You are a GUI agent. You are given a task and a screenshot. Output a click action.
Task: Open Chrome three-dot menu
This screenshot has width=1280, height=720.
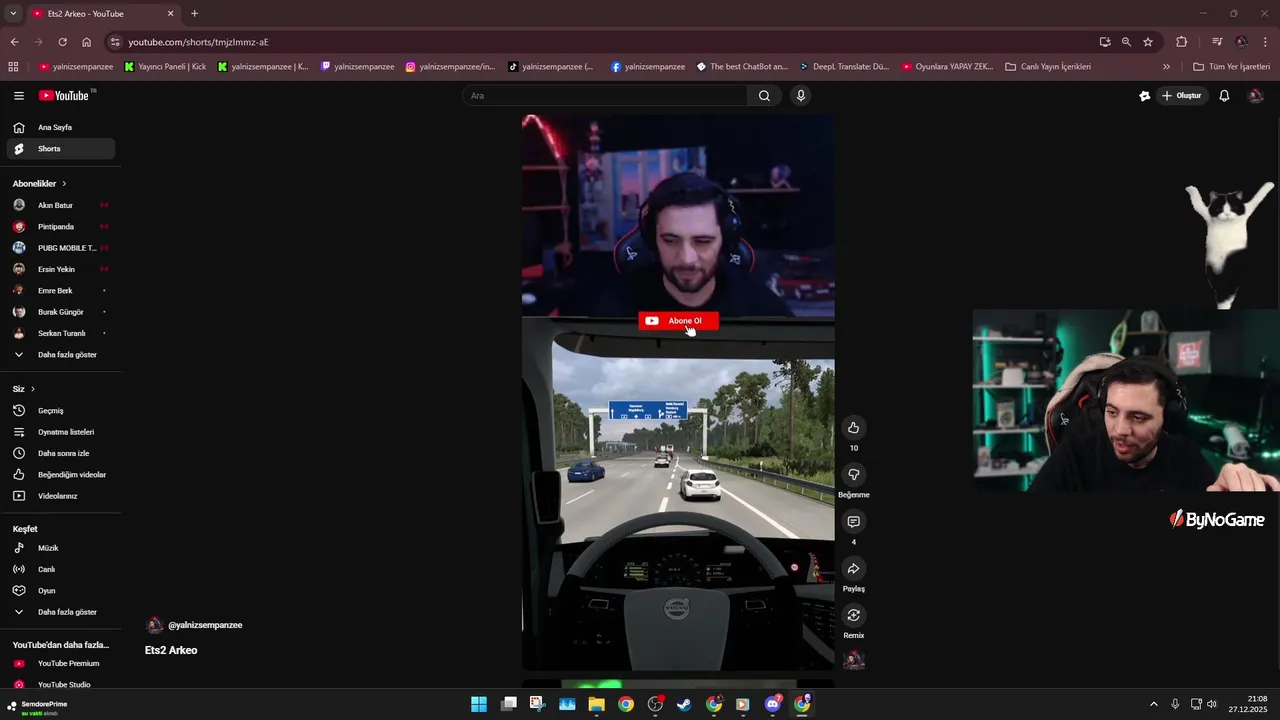tap(1266, 42)
